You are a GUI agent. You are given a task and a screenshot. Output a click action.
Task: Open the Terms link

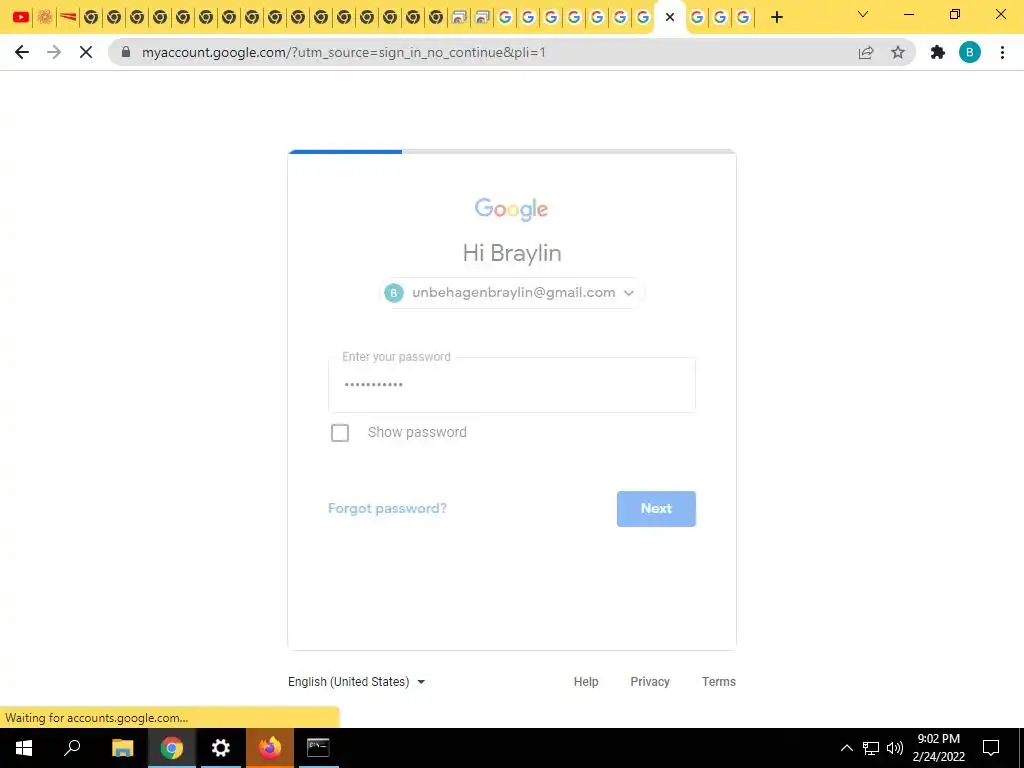718,682
